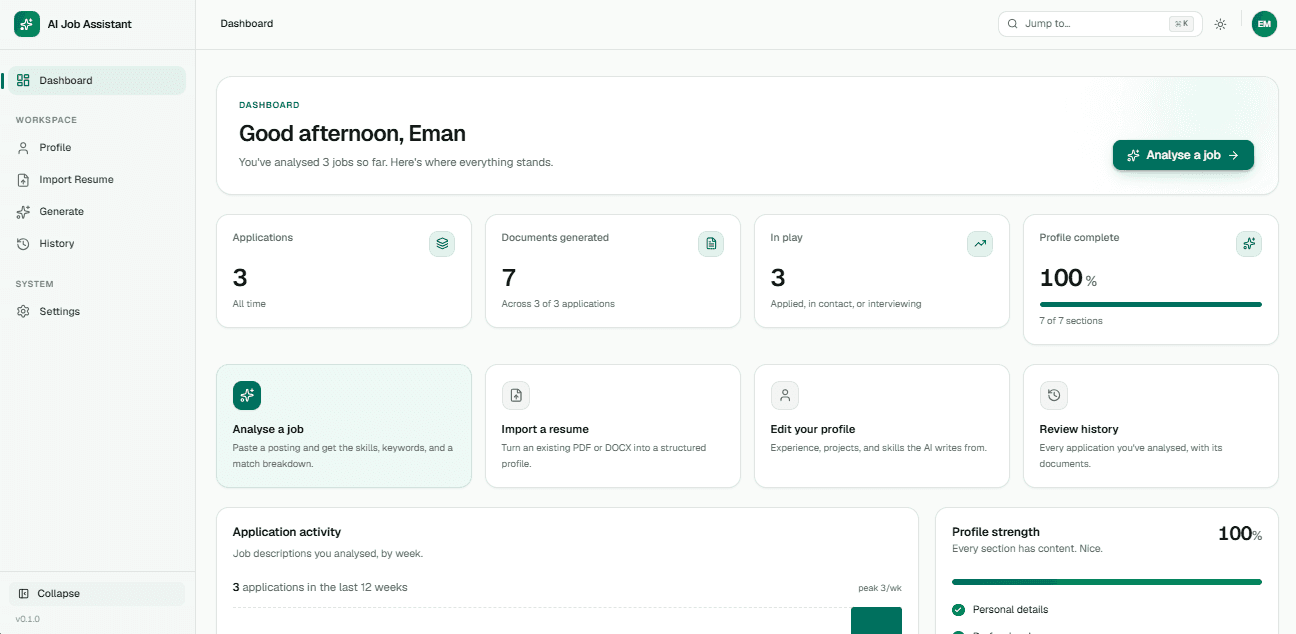Image resolution: width=1296 pixels, height=634 pixels.
Task: Click the Personal details green checkmark
Action: point(959,610)
